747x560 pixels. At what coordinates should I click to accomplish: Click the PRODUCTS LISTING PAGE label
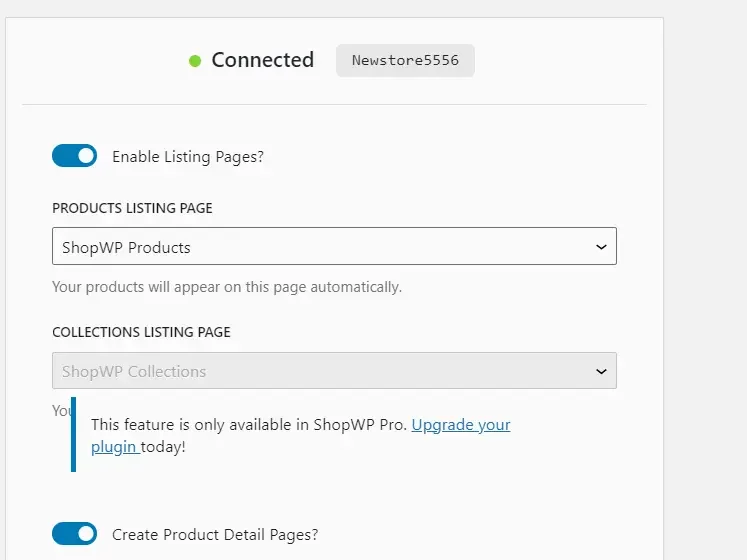[x=132, y=208]
